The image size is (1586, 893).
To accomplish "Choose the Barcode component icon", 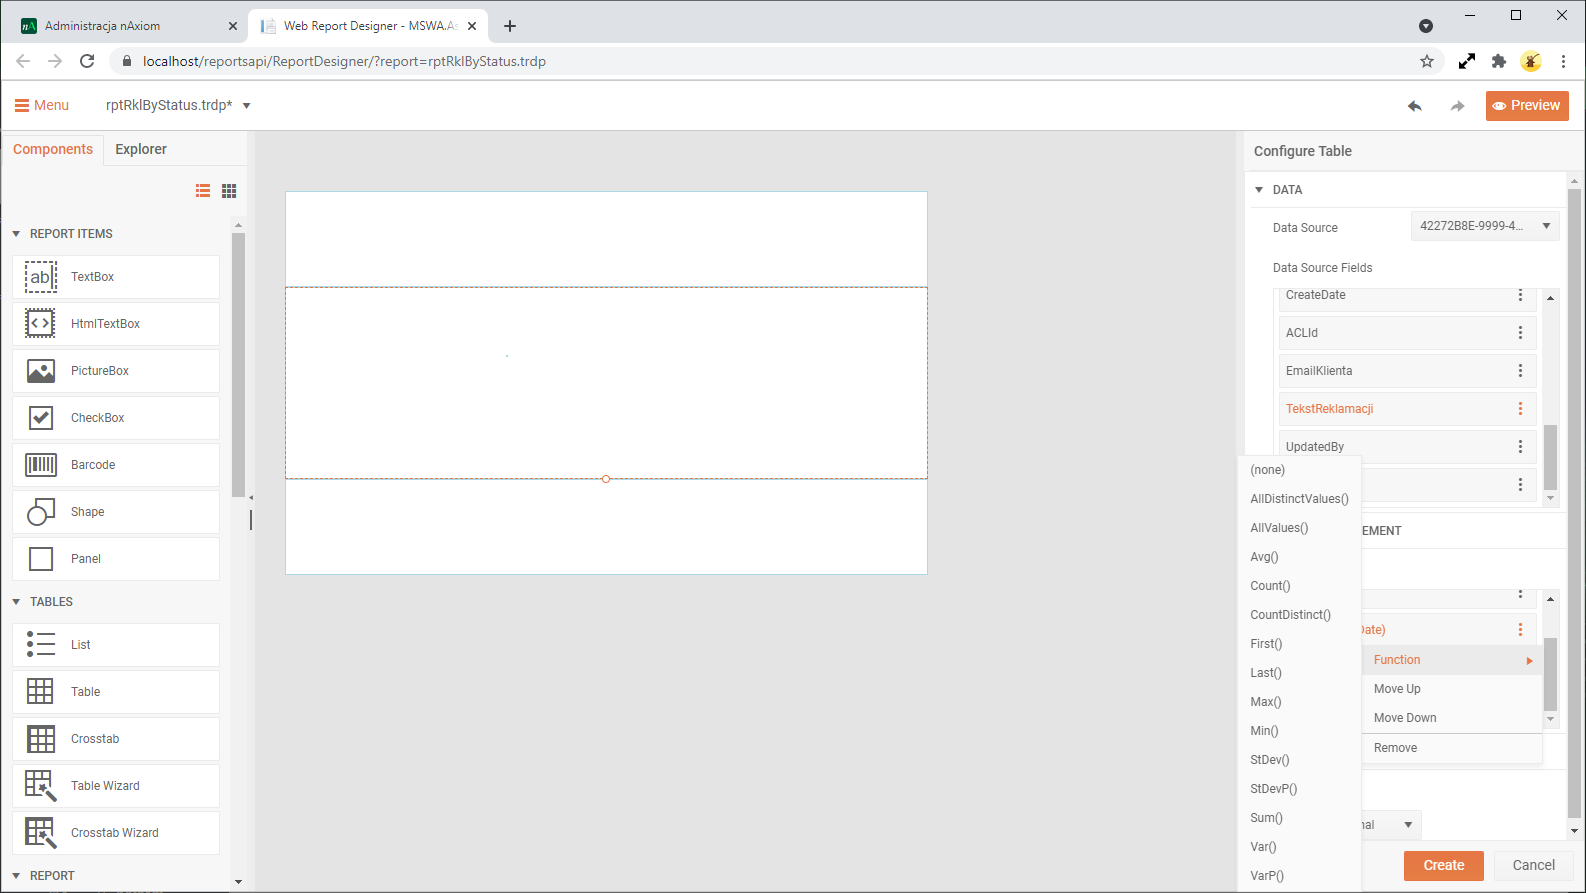I will coord(41,465).
